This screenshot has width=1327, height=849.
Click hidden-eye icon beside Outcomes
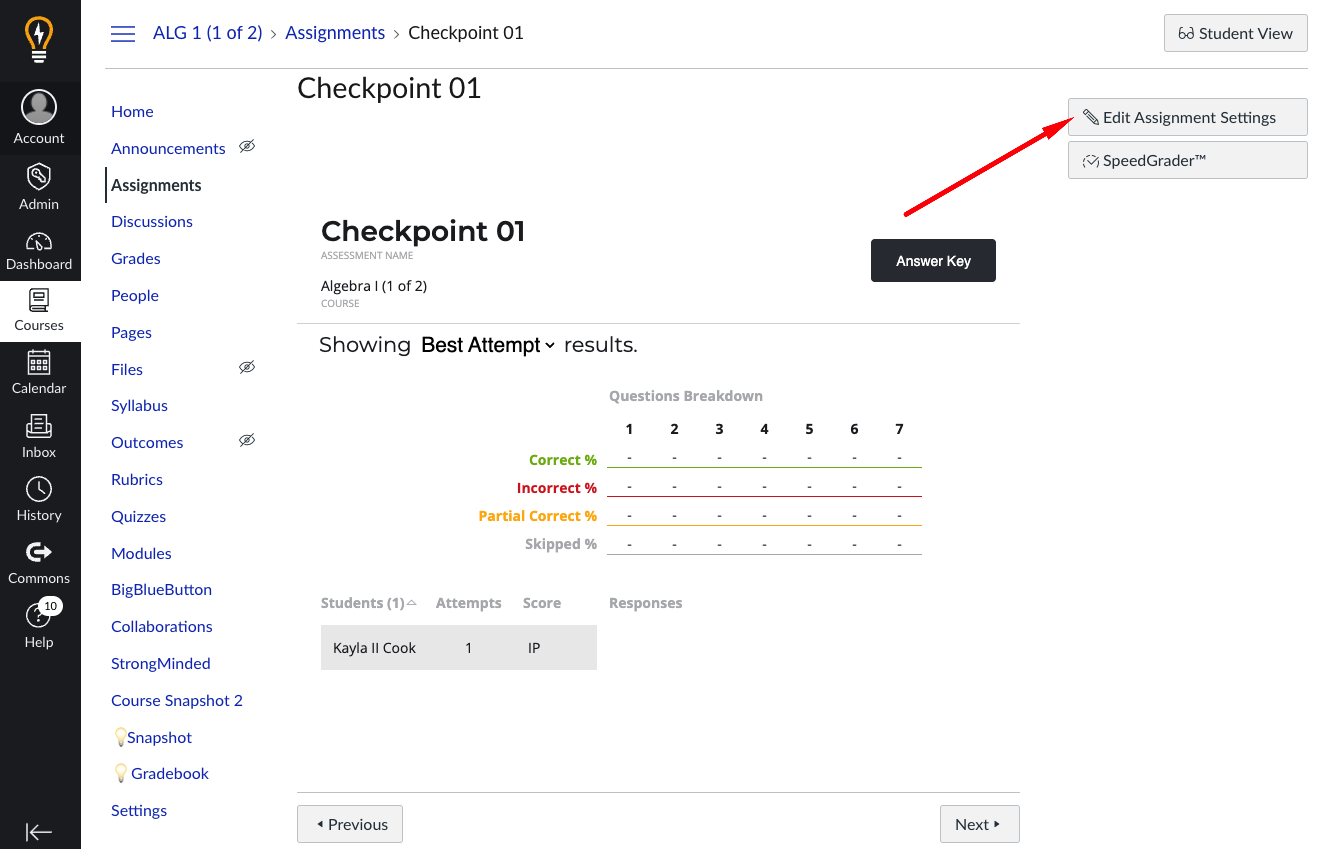[x=247, y=441]
